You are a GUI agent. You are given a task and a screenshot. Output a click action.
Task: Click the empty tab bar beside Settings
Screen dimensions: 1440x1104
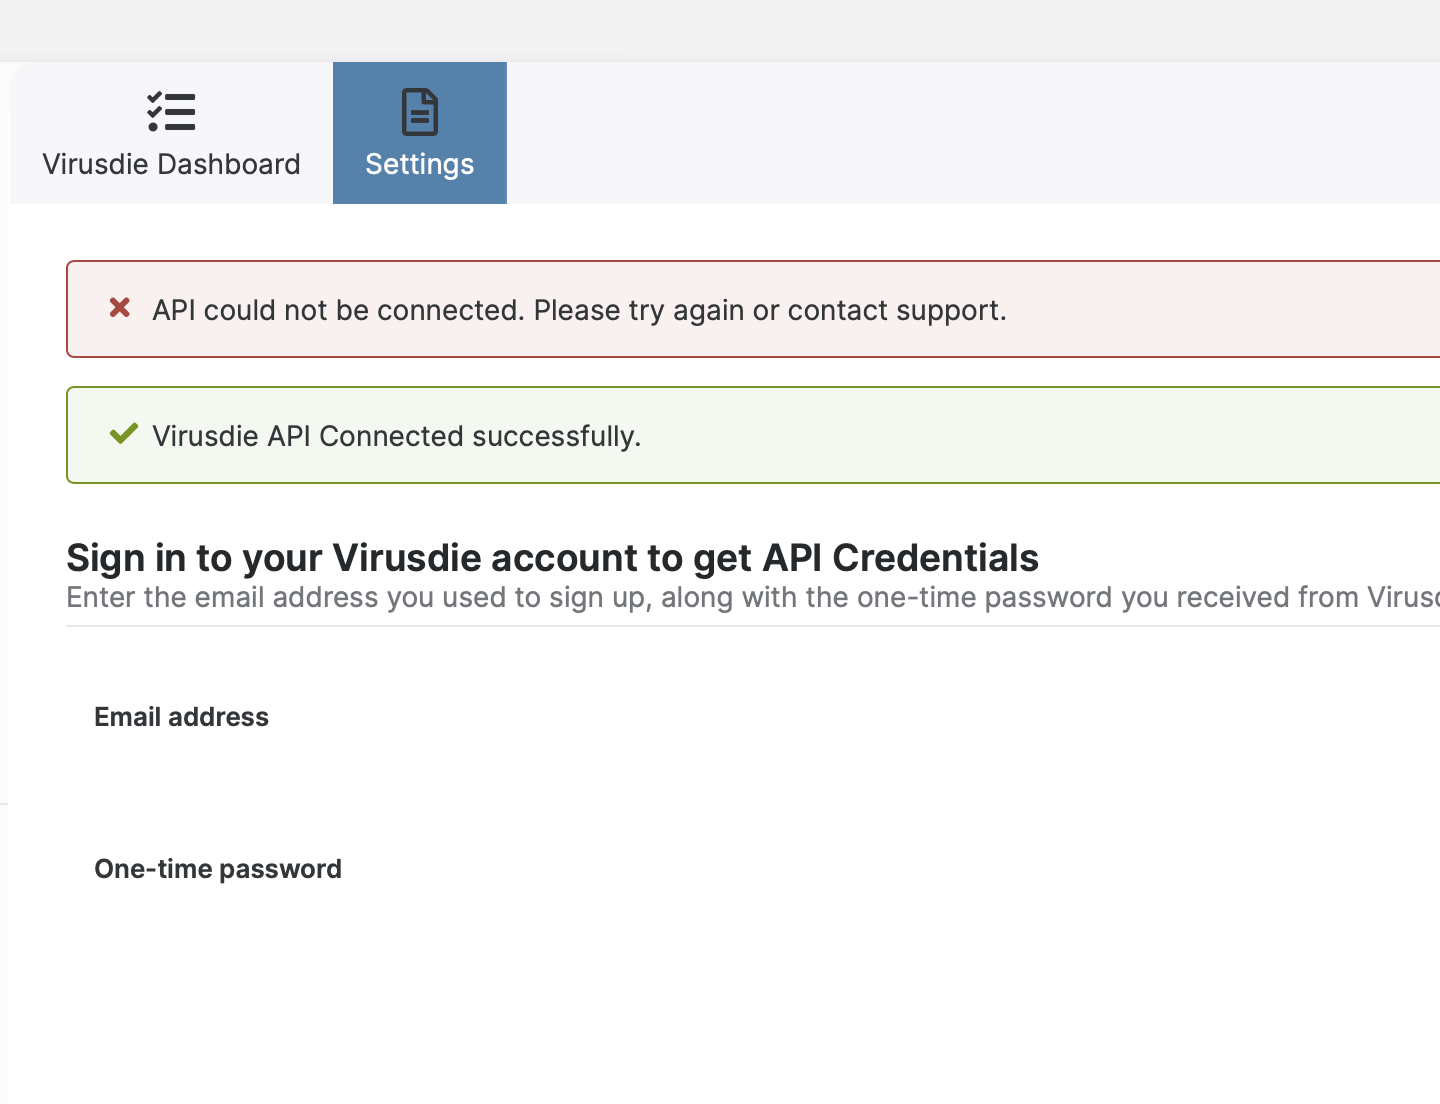click(973, 133)
